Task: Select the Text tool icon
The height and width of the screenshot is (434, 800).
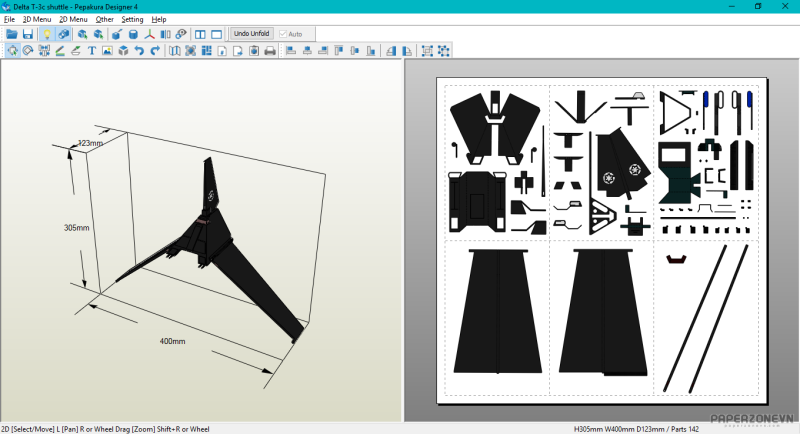Action: pyautogui.click(x=92, y=51)
